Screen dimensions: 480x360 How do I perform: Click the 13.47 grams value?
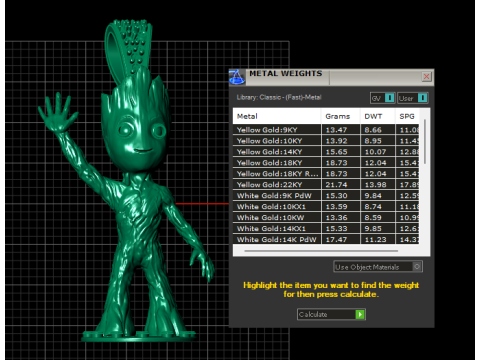[336, 130]
